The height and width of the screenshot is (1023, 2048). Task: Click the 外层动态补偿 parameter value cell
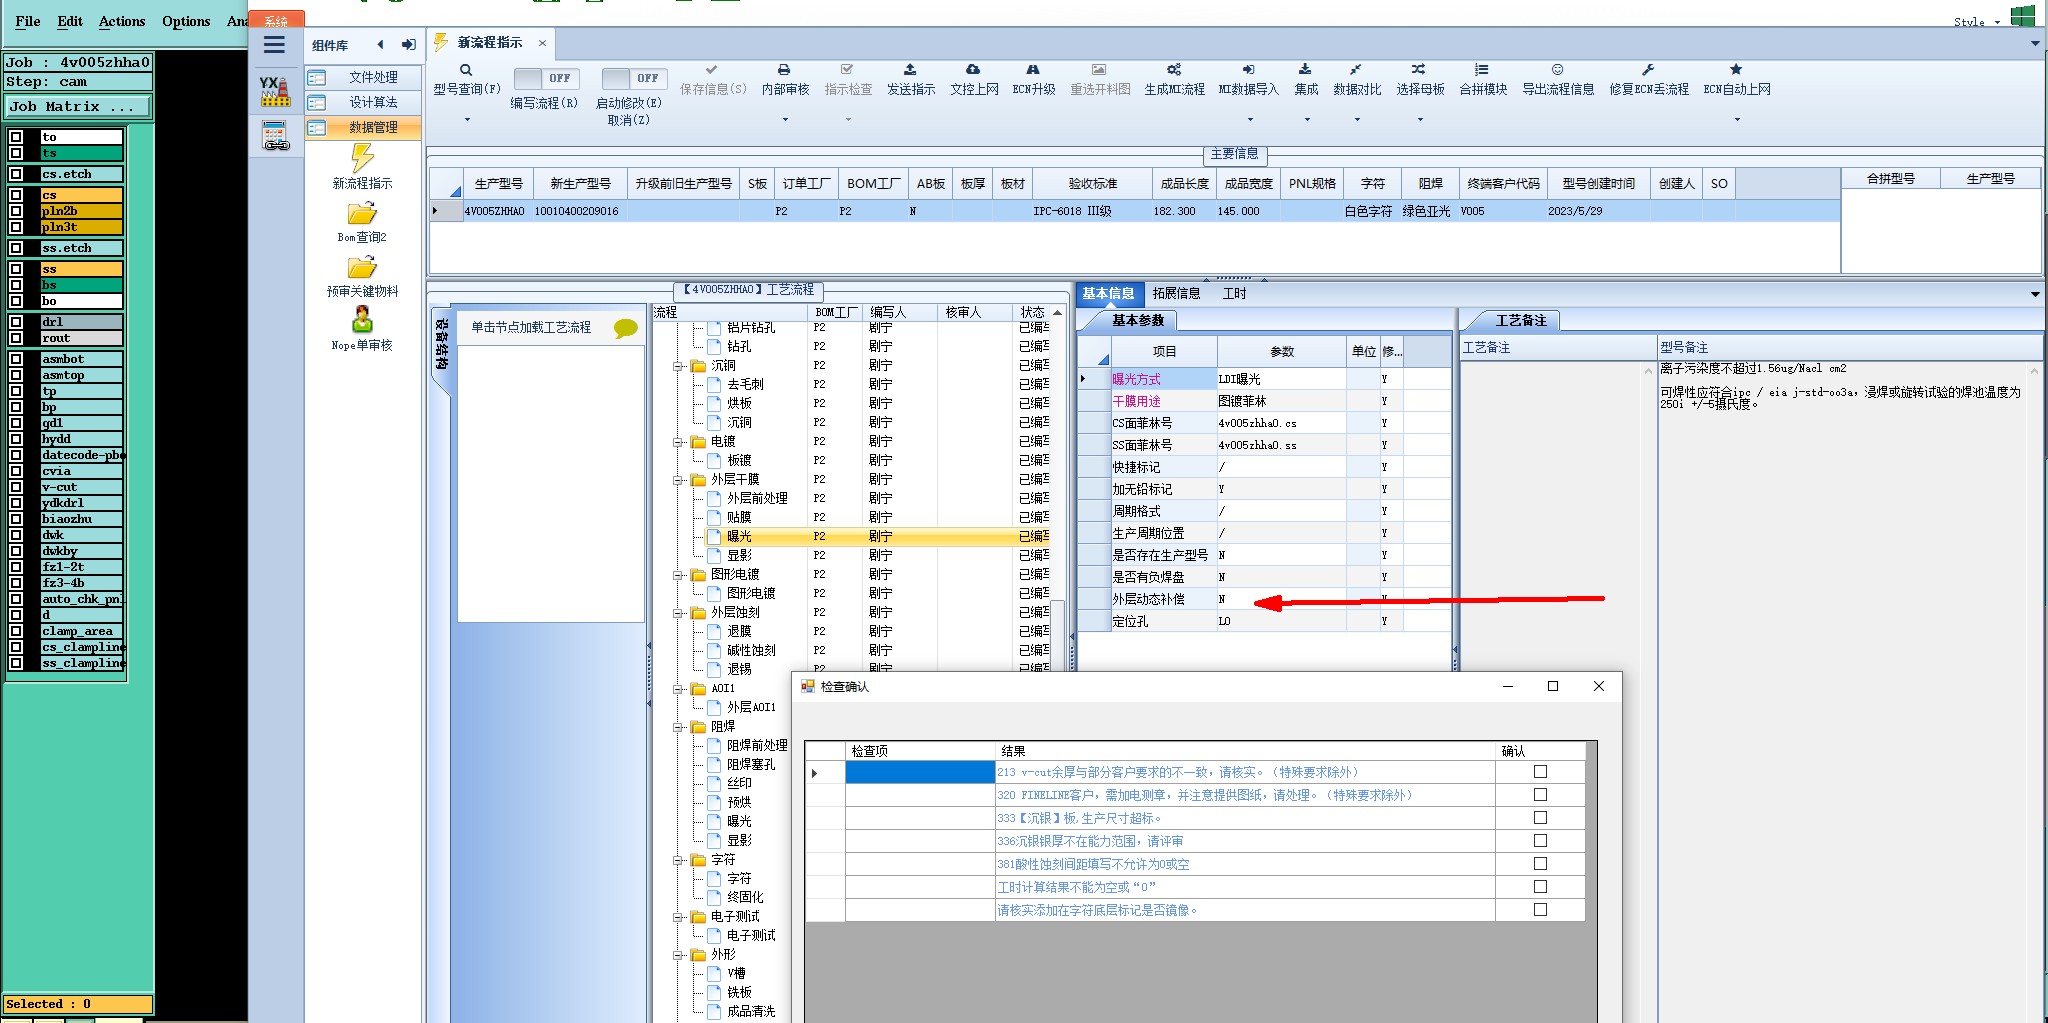click(1281, 599)
